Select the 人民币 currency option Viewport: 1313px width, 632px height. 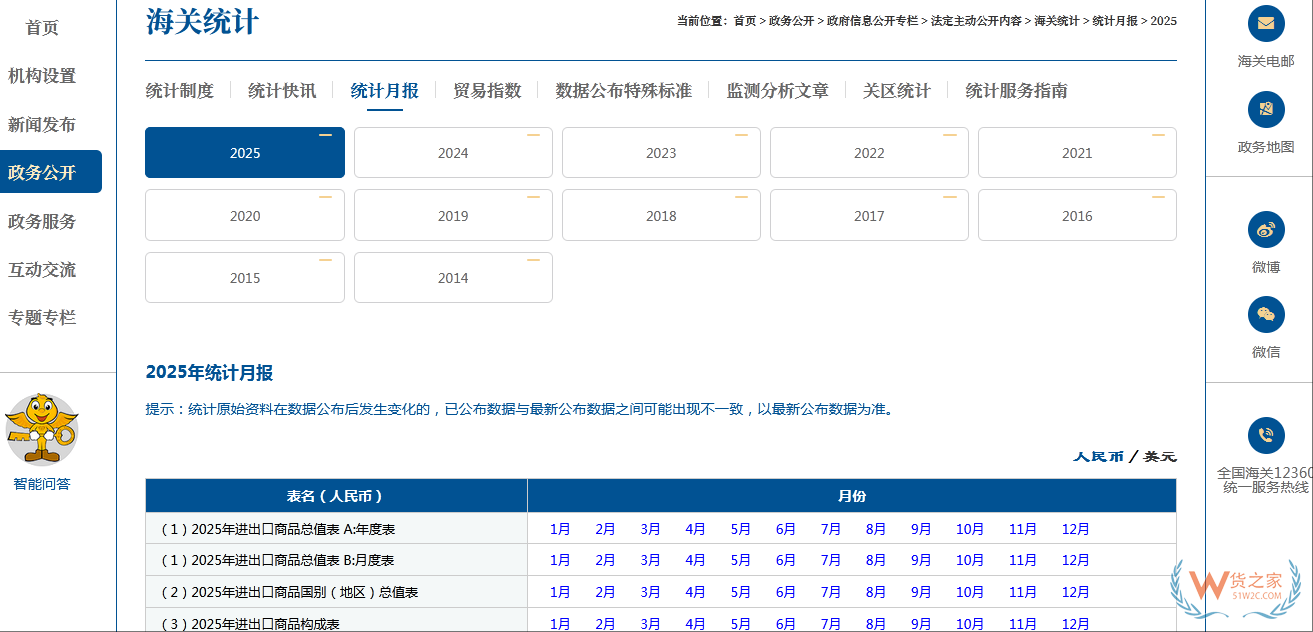pyautogui.click(x=1097, y=455)
